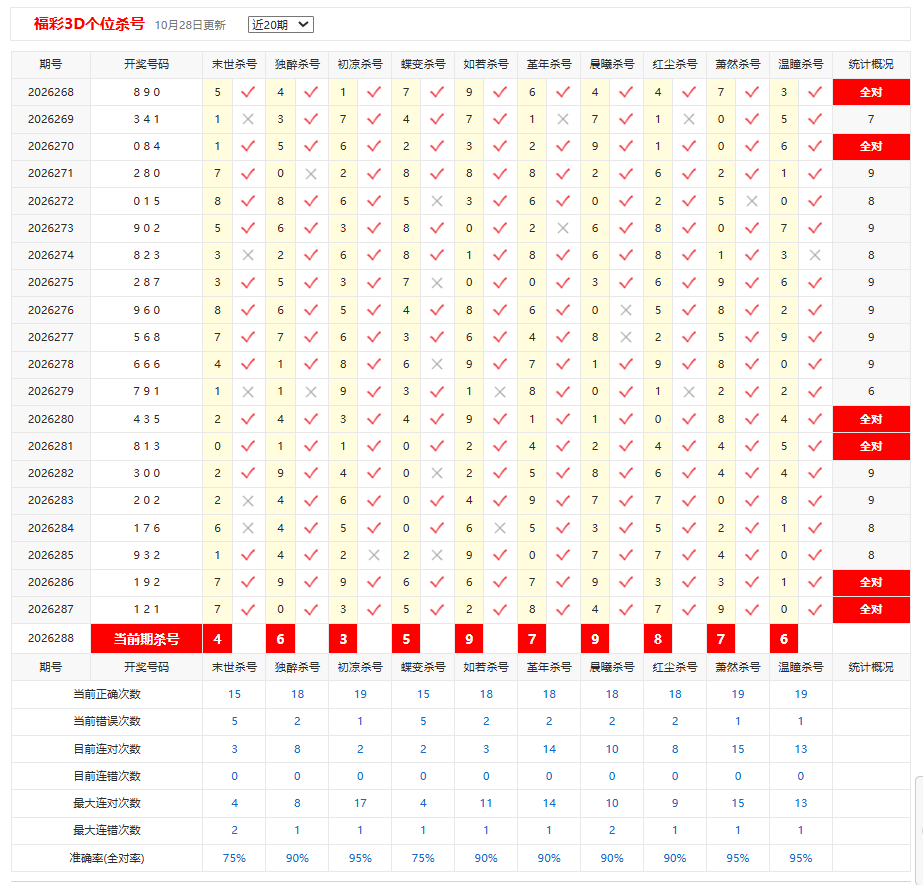Click 萧然杀号 value 15 in 目前连对次数 row
This screenshot has height=885, width=923.
coord(738,749)
